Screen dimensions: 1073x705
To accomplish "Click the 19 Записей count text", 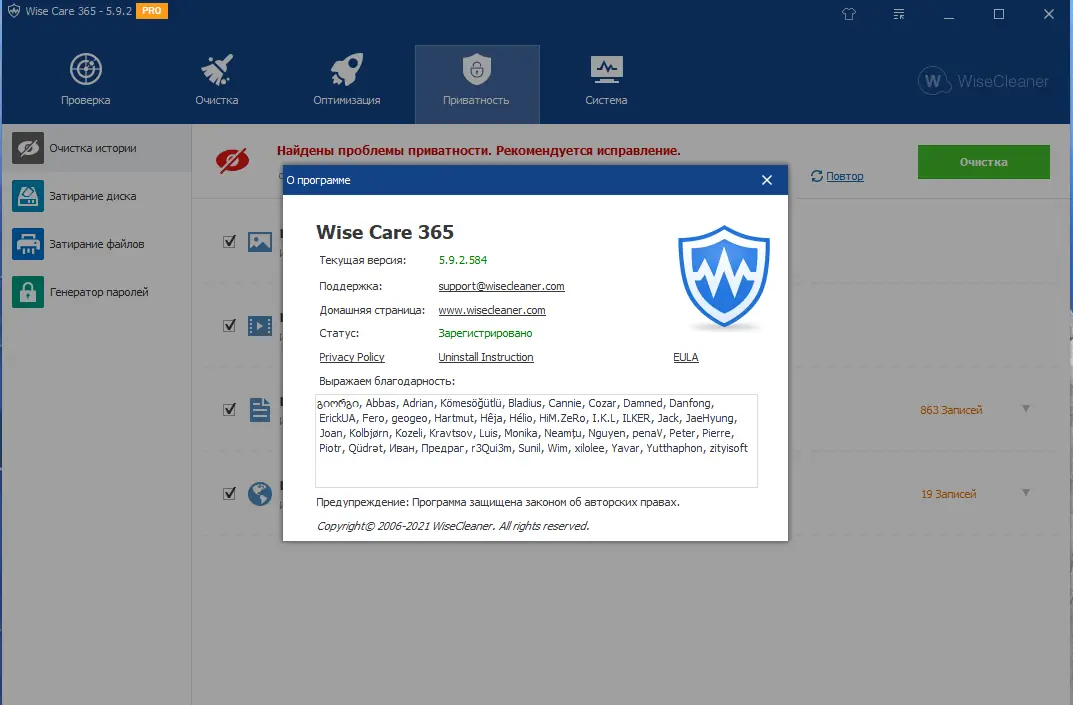I will click(x=948, y=494).
